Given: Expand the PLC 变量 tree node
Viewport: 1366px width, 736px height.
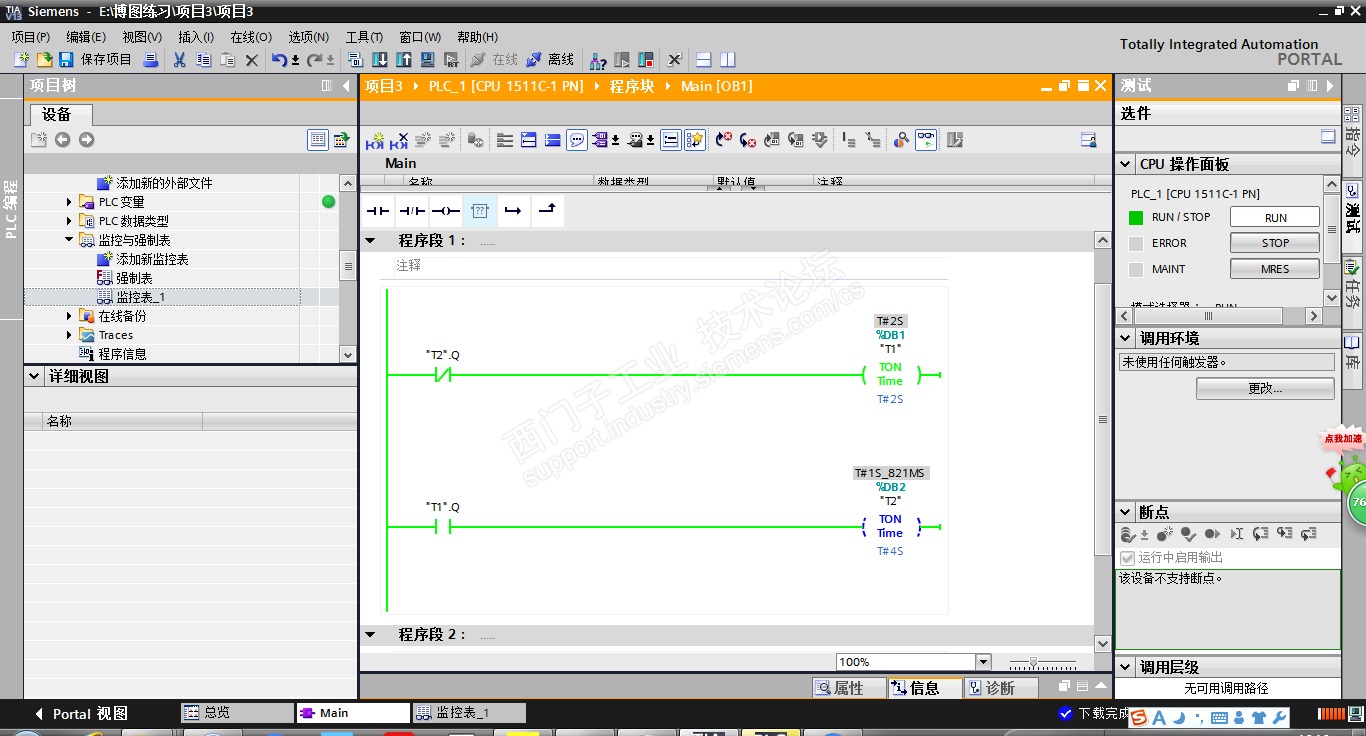Looking at the screenshot, I should (x=69, y=202).
